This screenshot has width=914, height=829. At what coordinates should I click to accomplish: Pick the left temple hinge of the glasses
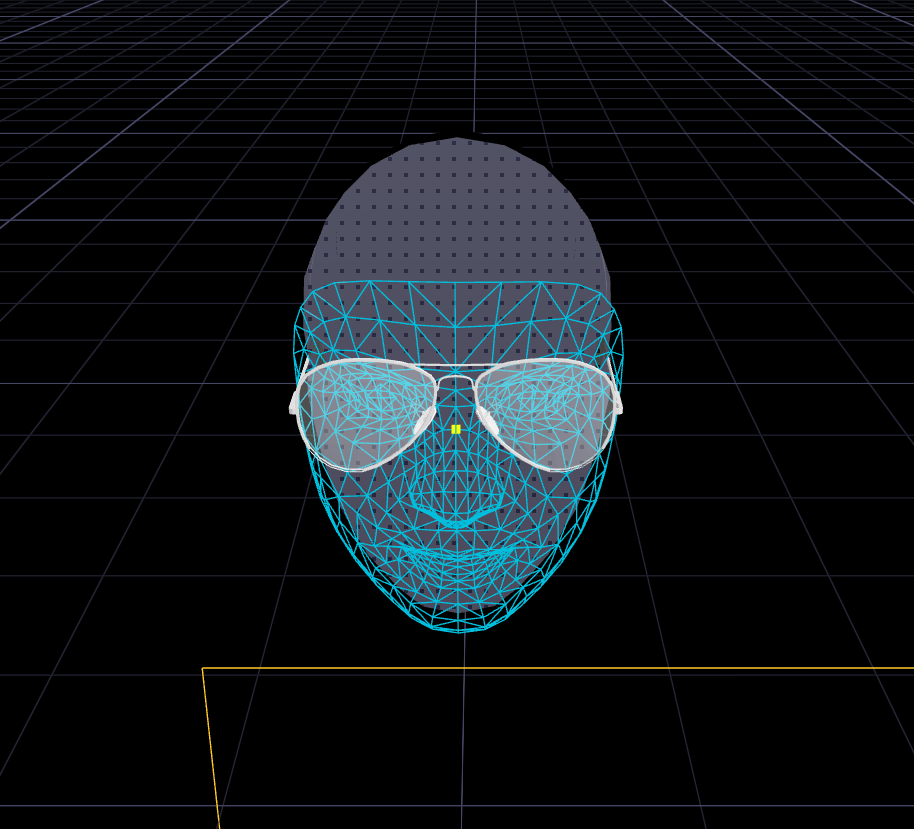295,402
